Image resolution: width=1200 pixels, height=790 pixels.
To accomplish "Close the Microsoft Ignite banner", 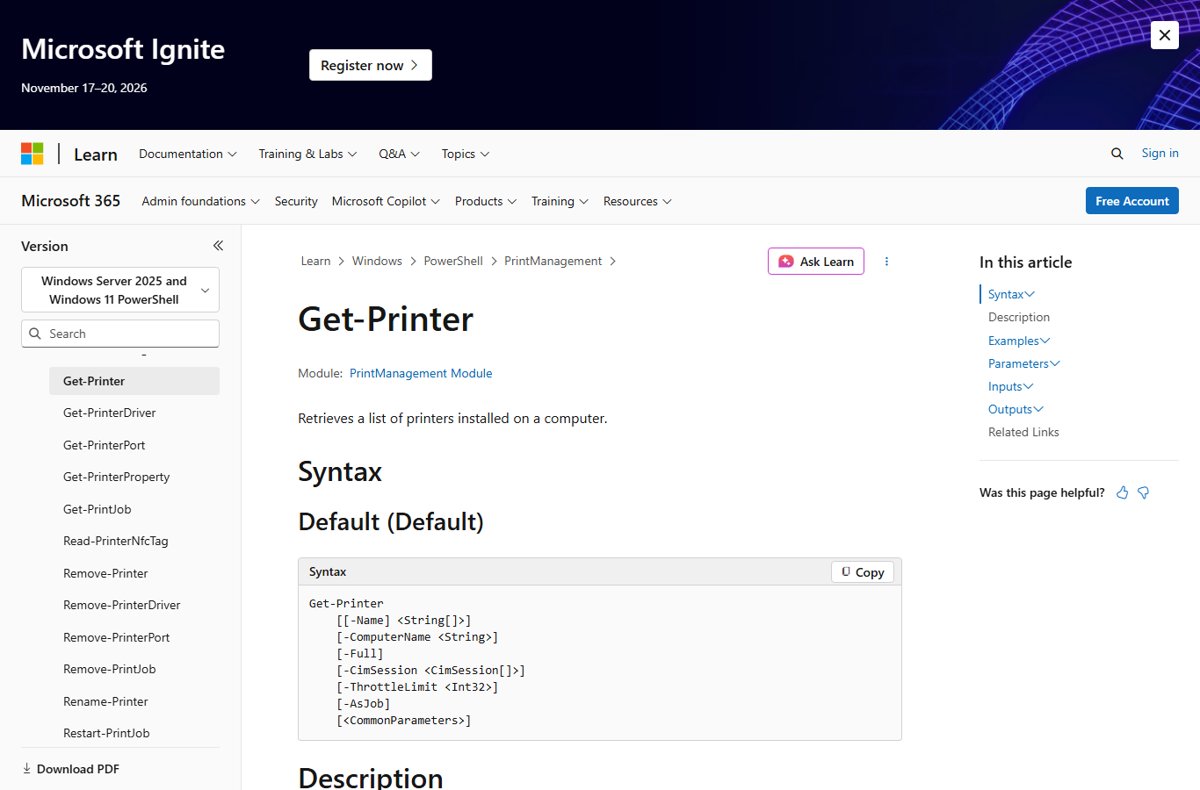I will click(1164, 35).
